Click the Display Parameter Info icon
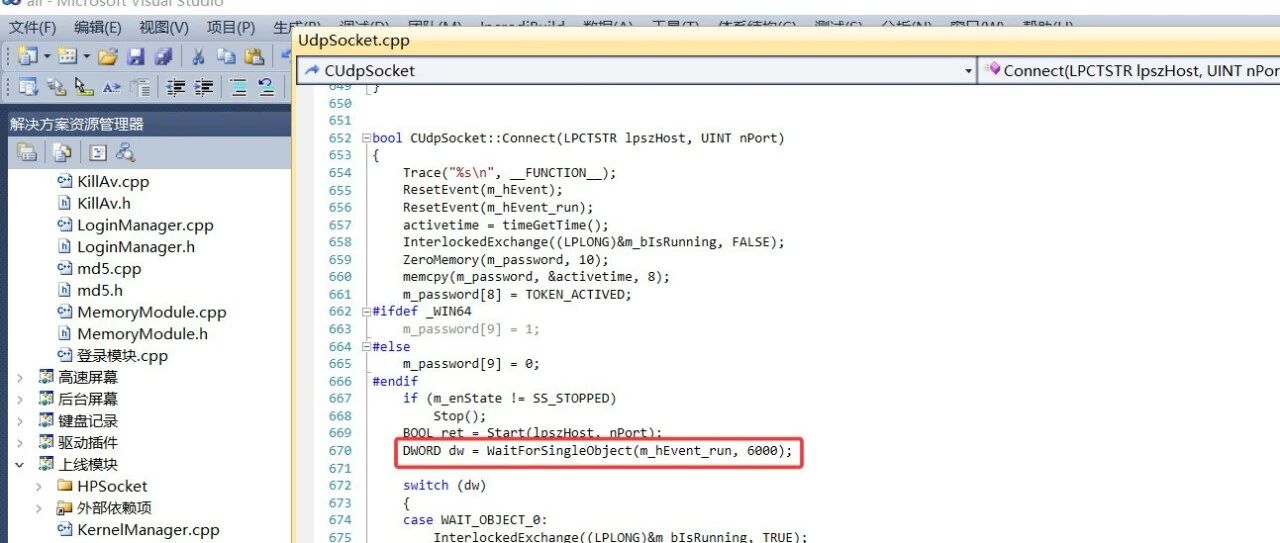Image resolution: width=1280 pixels, height=543 pixels. (x=56, y=87)
